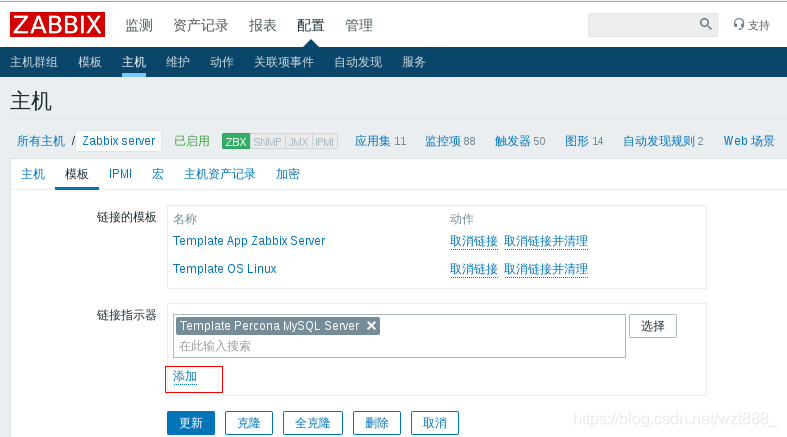Open the 配置 top menu
This screenshot has height=437, width=787.
(x=311, y=25)
